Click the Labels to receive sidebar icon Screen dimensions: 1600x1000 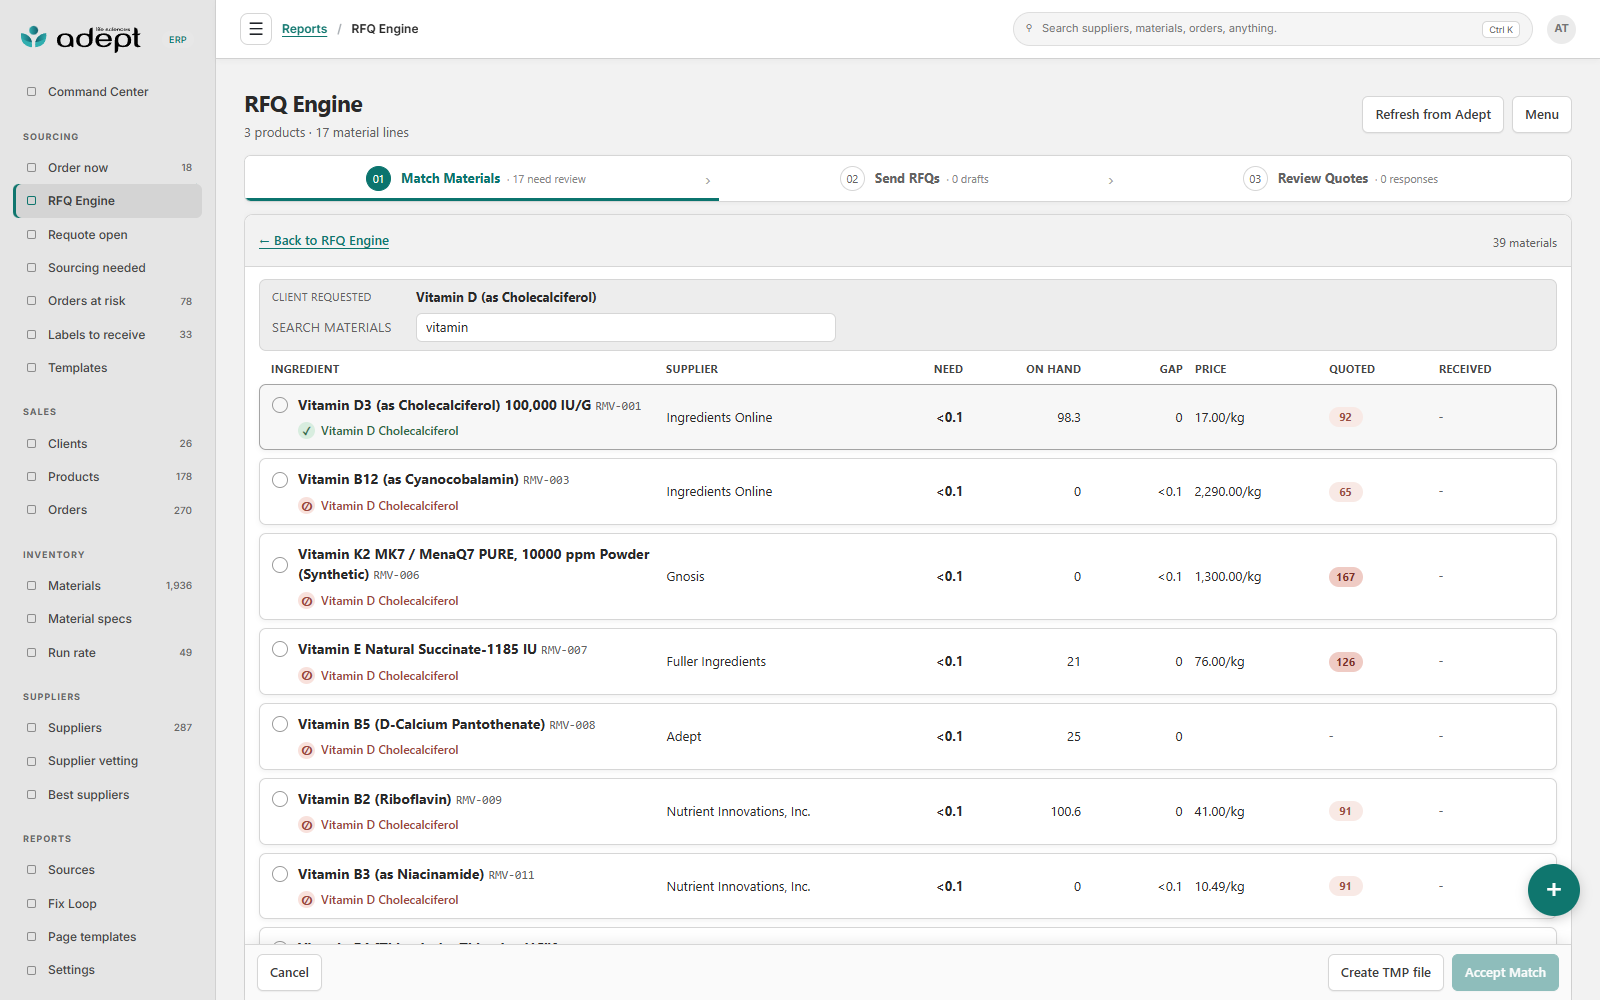click(x=32, y=335)
